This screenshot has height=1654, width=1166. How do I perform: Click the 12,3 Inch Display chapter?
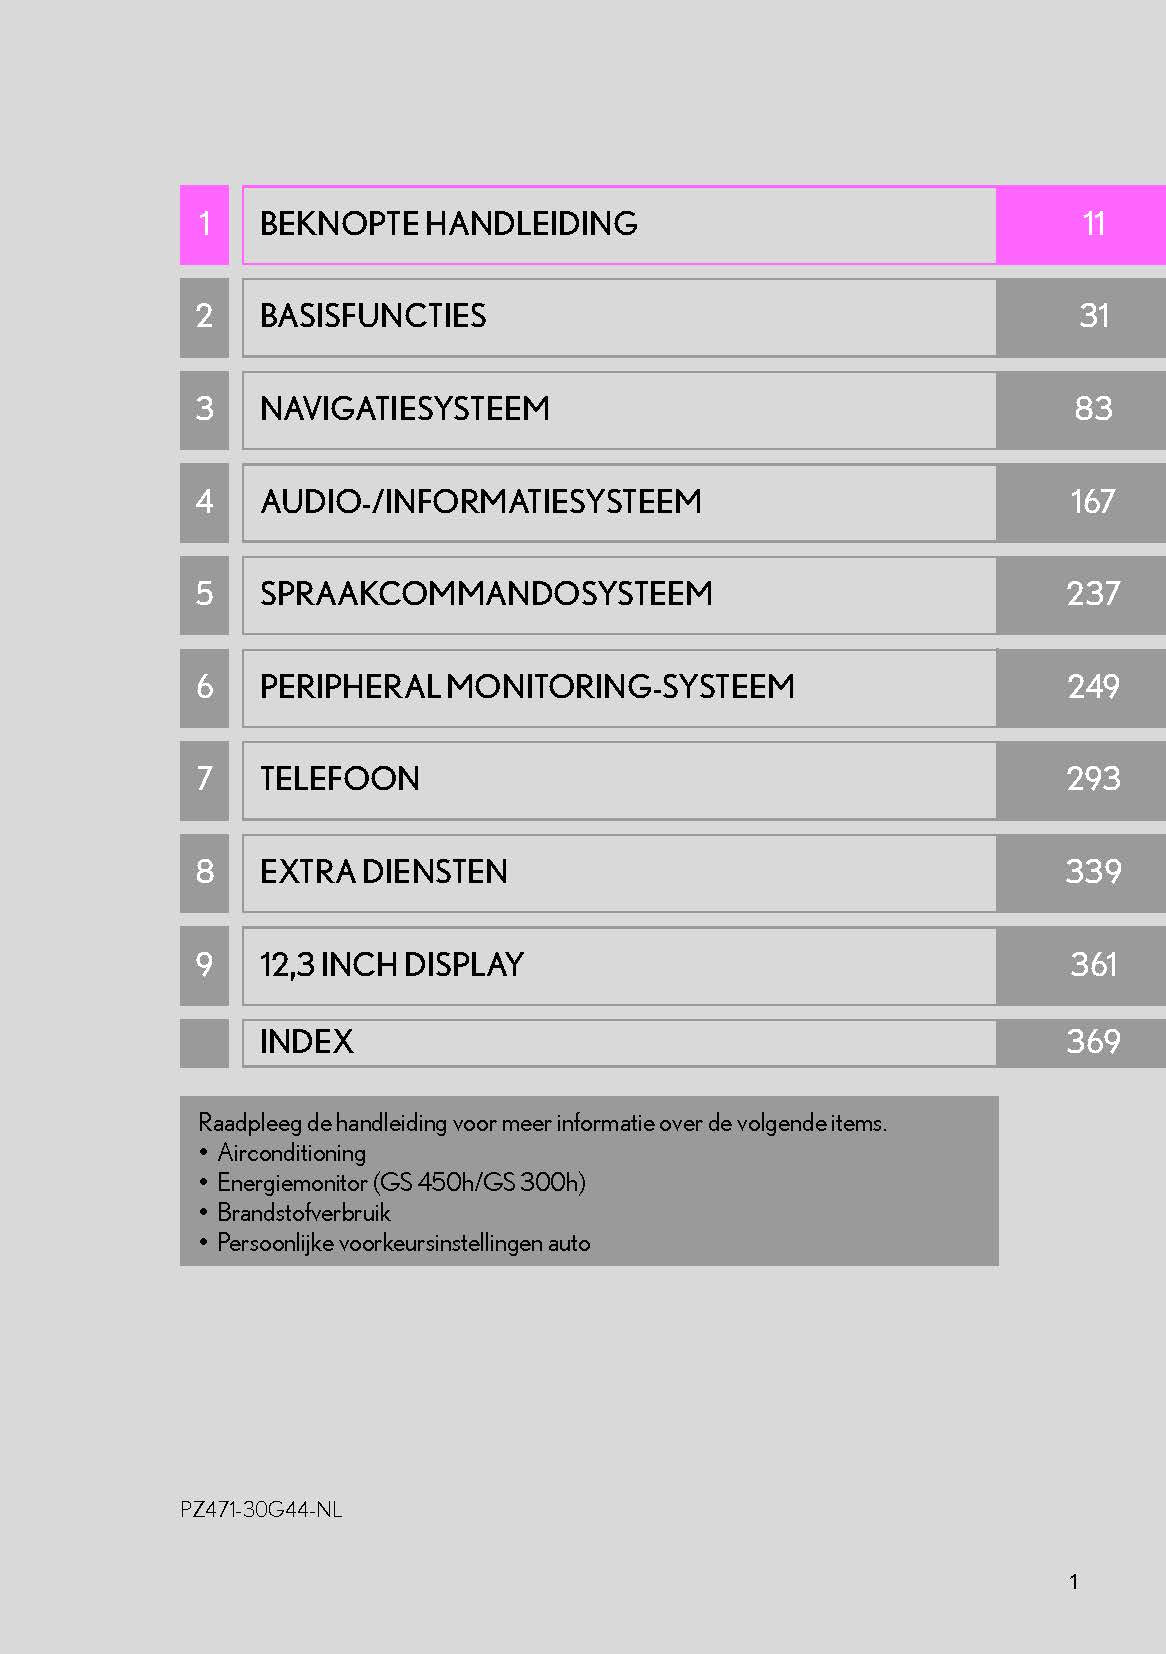[x=392, y=966]
